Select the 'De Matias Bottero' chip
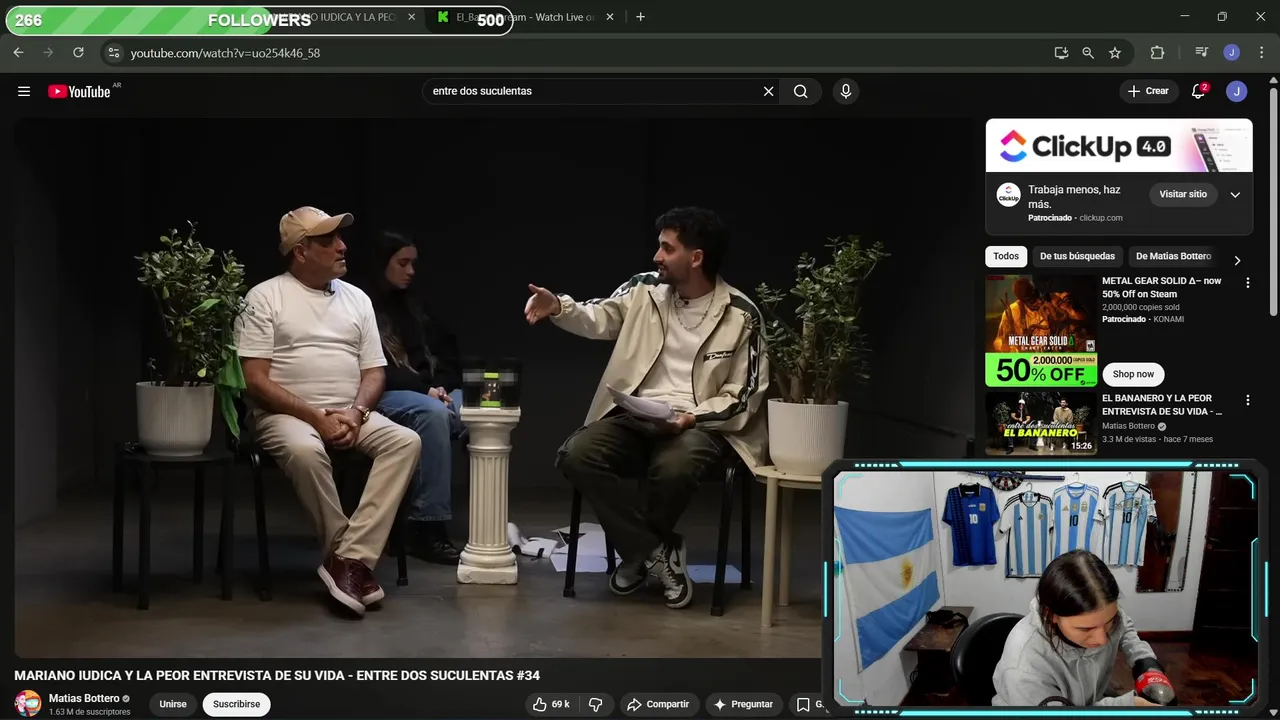Screen dimensions: 1280x720 point(1173,256)
